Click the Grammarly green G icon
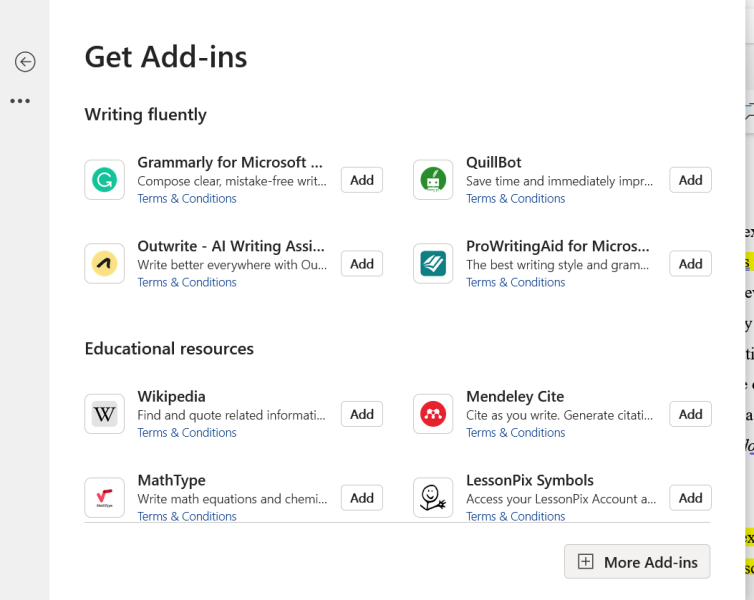Viewport: 754px width, 600px height. click(104, 180)
